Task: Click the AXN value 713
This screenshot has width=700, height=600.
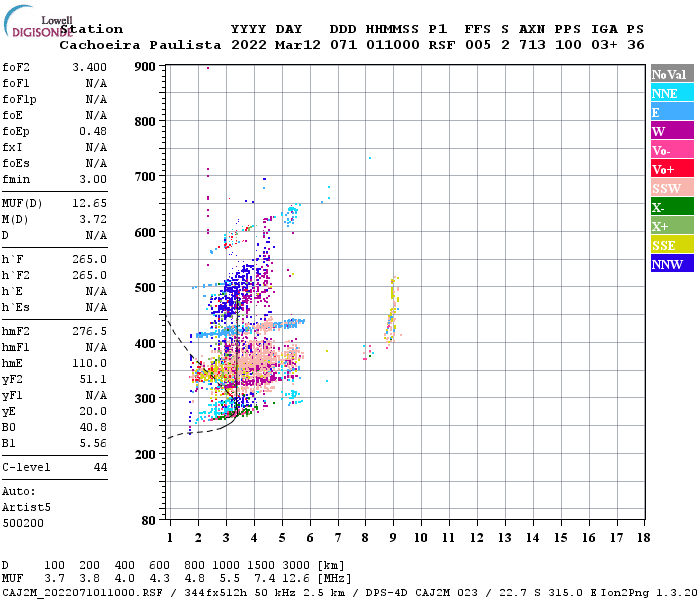Action: (532, 45)
